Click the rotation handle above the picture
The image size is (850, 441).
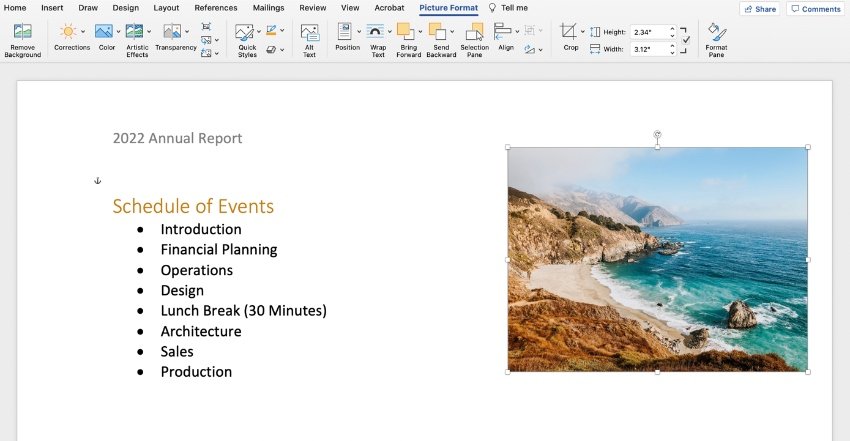657,134
